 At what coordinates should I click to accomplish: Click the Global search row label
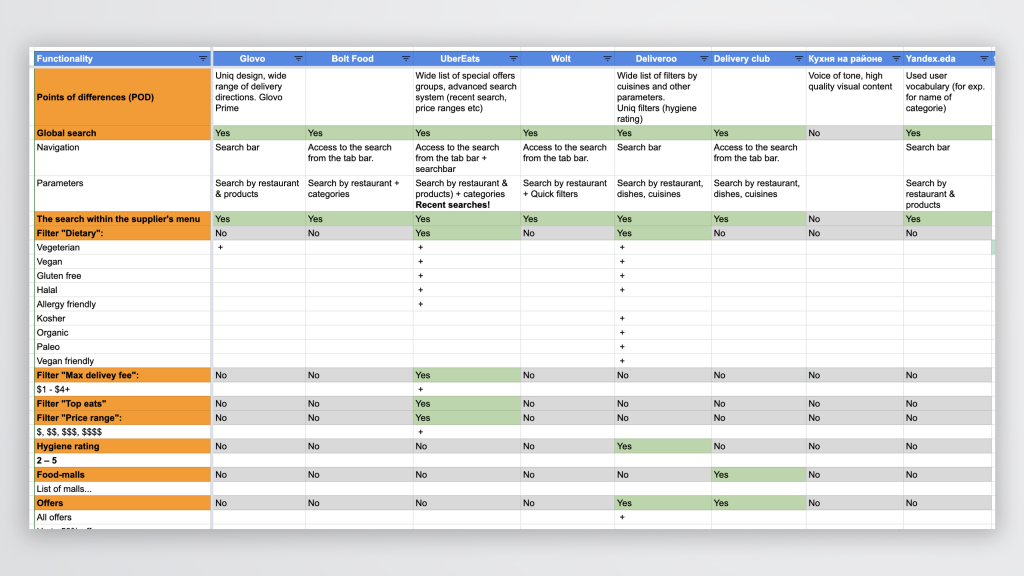tap(122, 133)
